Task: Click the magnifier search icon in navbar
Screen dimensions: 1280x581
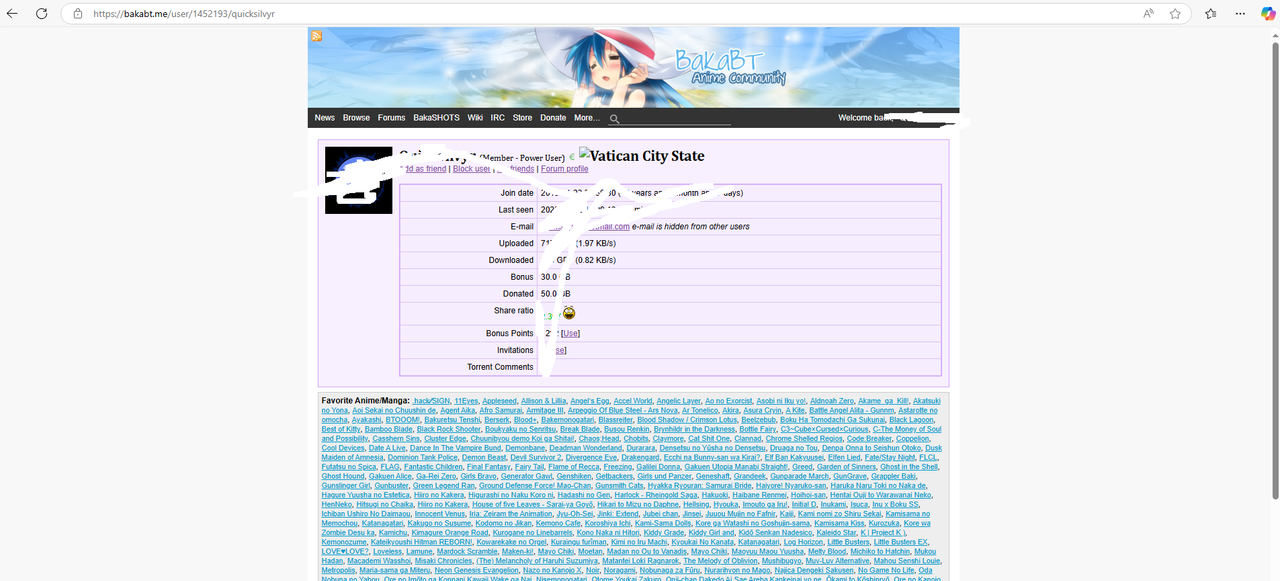Action: click(x=615, y=119)
